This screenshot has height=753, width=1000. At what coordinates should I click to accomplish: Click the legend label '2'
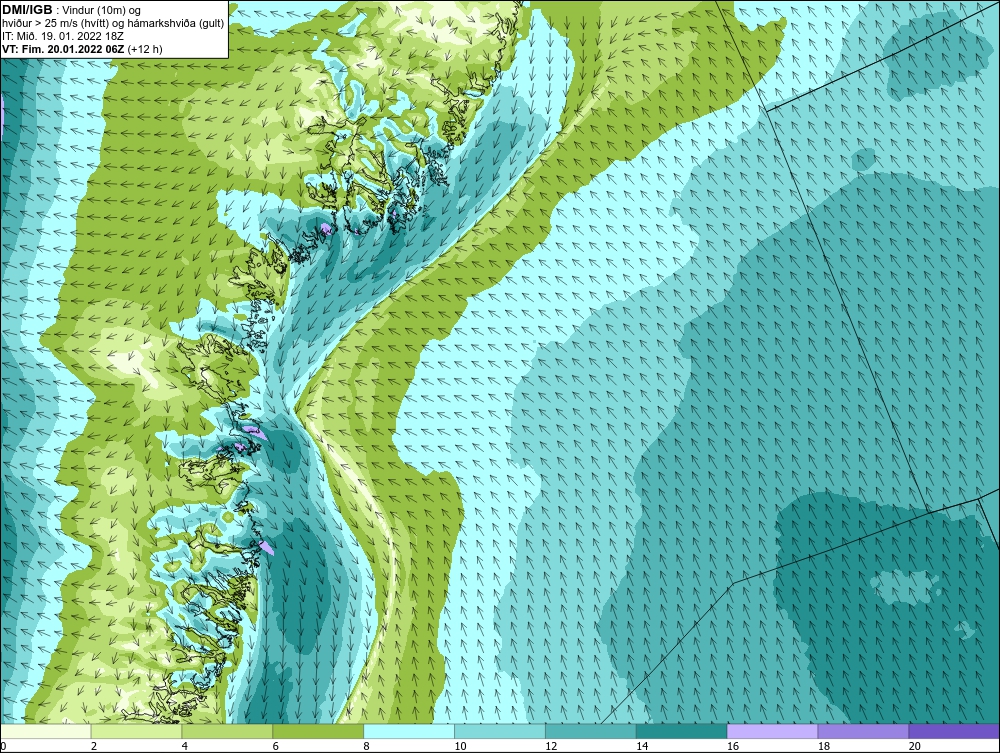(94, 746)
